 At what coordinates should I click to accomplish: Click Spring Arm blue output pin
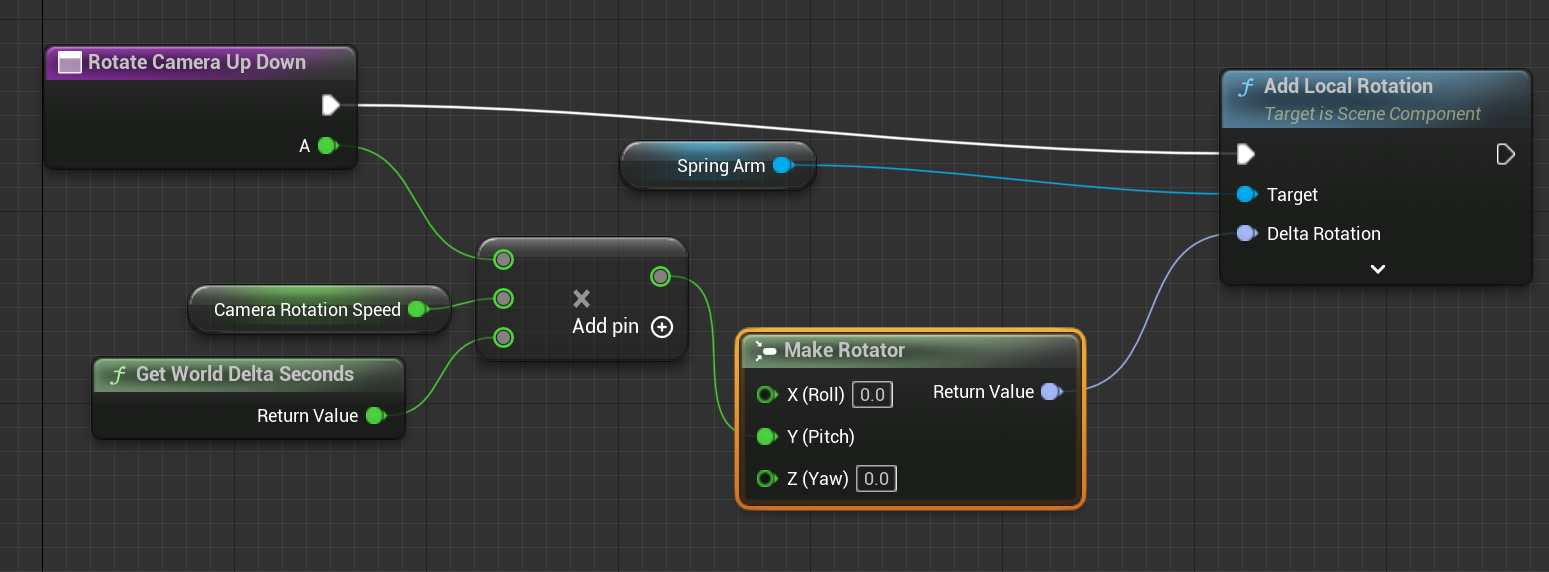pyautogui.click(x=782, y=165)
